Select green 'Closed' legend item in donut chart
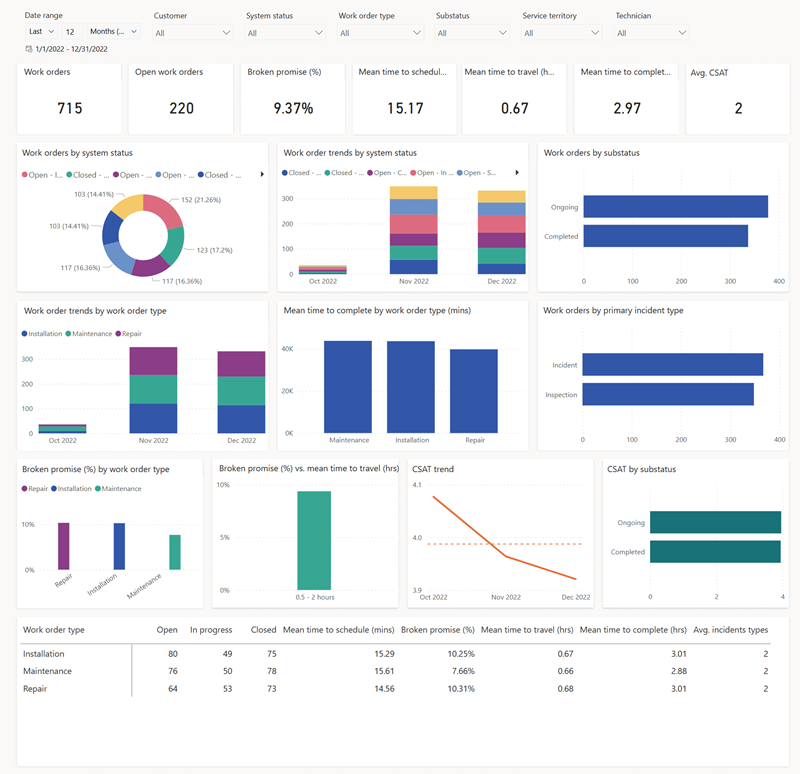Viewport: 800px width, 774px height. 88,175
